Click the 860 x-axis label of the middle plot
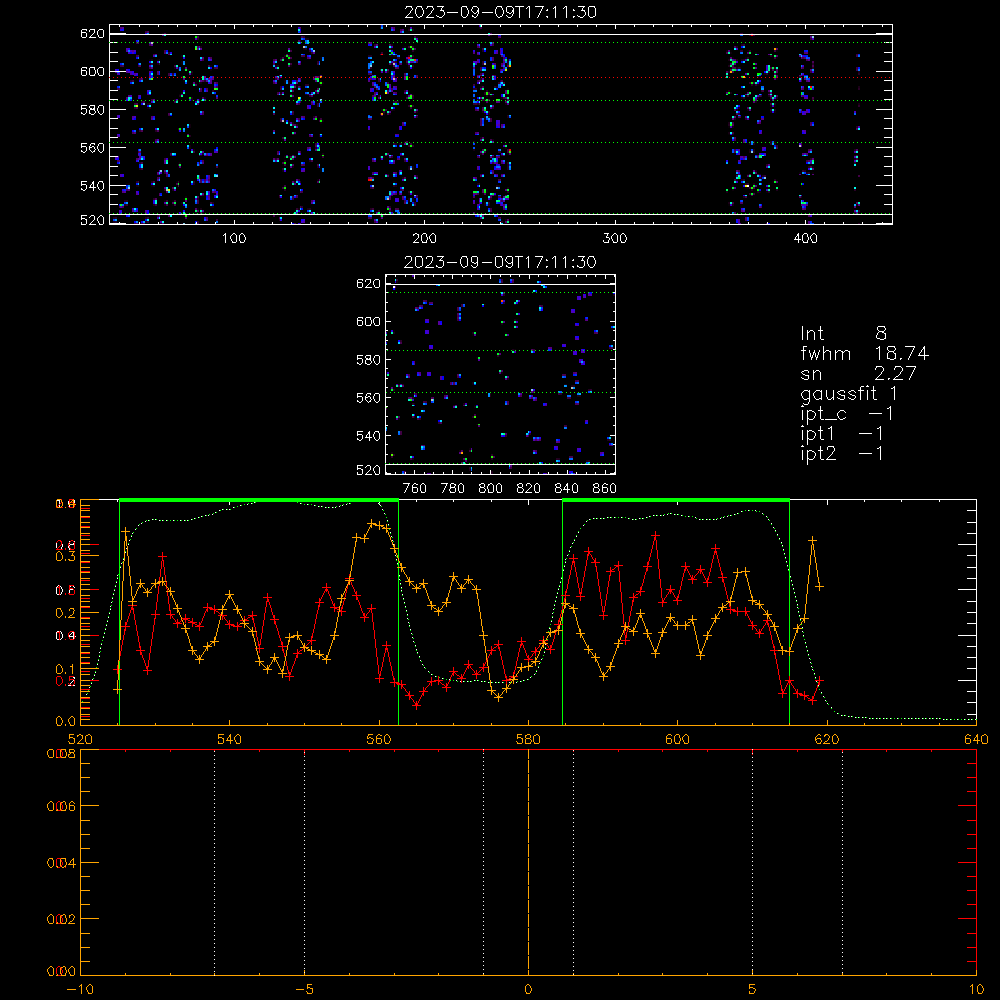 point(605,489)
